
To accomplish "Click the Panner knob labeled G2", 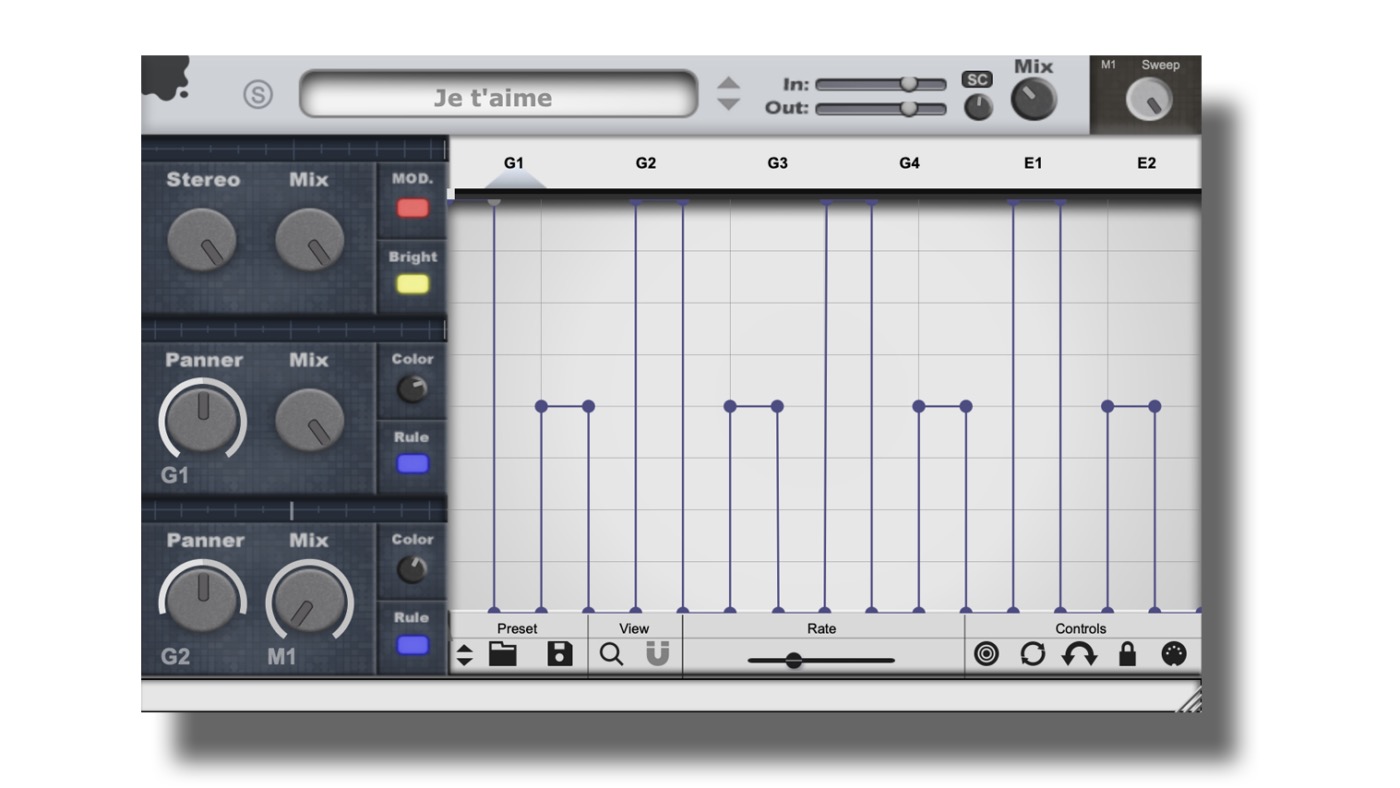I will [202, 599].
